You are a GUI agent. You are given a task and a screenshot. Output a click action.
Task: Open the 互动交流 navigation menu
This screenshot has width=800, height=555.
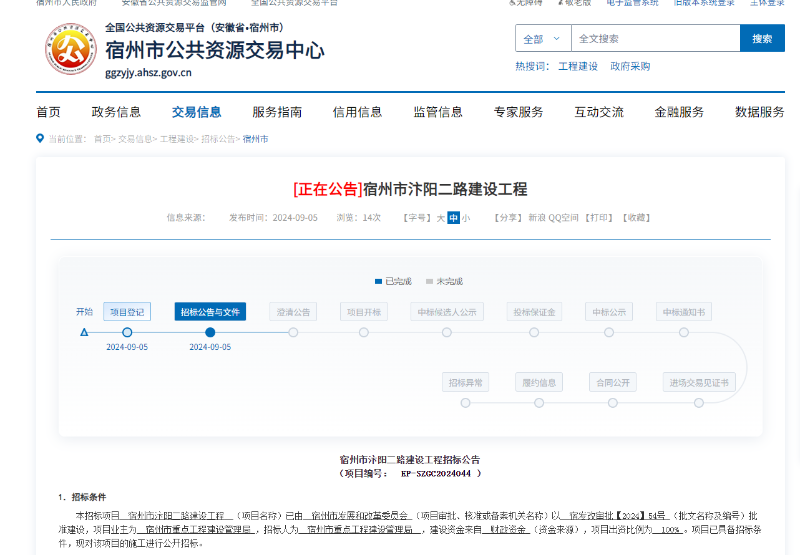click(599, 112)
